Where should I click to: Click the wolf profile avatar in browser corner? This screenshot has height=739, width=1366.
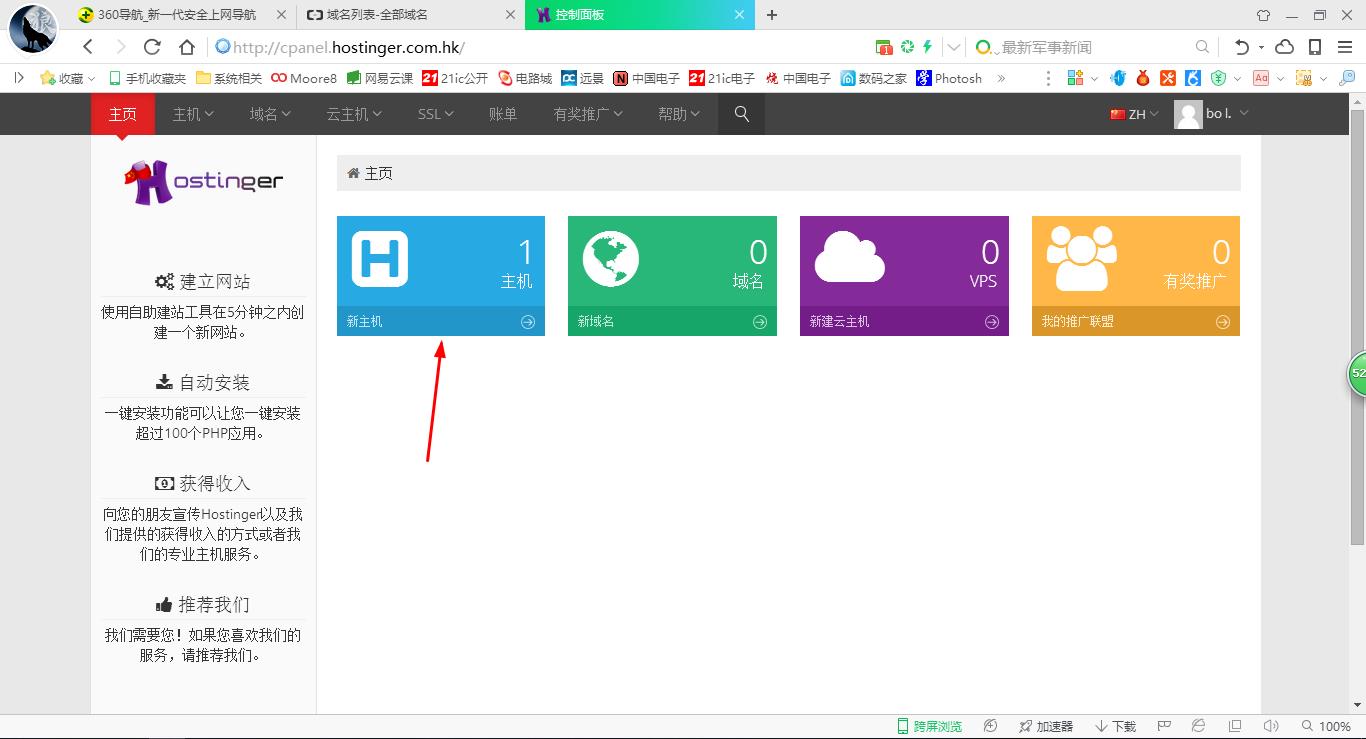[33, 28]
